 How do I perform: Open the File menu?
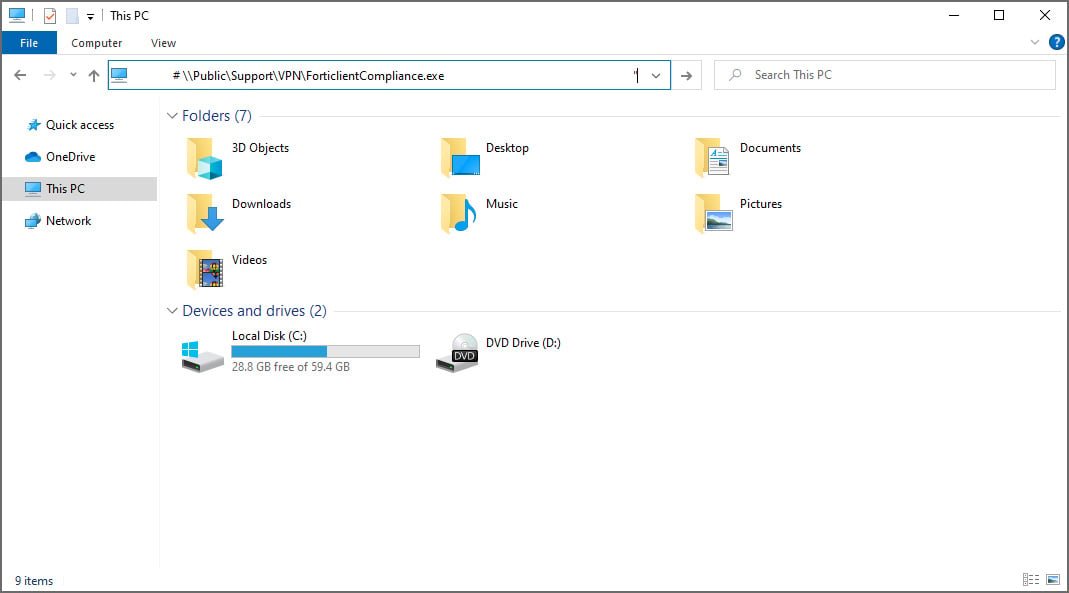(29, 43)
